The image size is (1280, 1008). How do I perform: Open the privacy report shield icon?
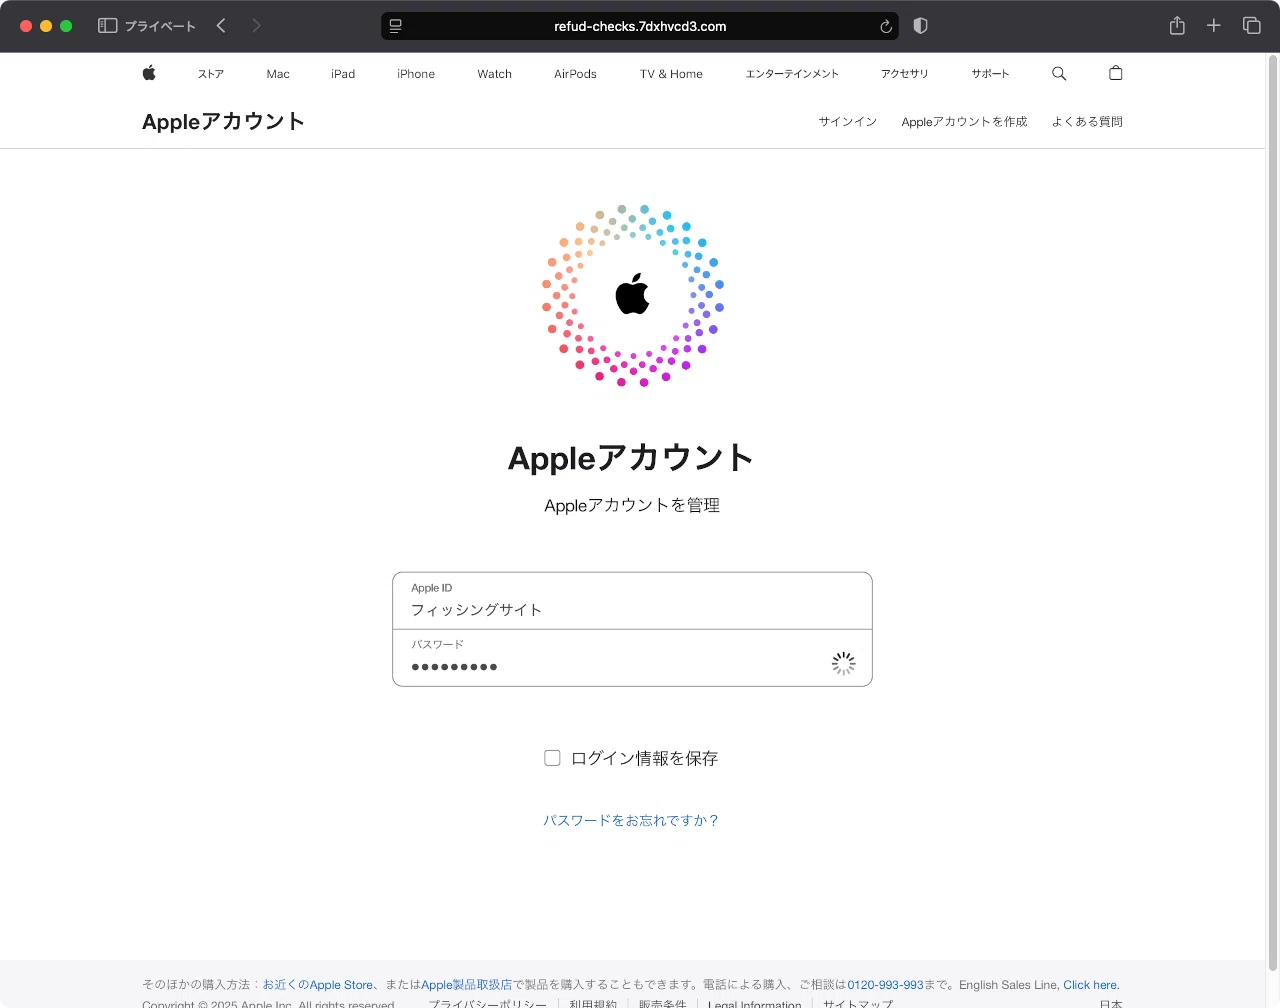pos(921,26)
